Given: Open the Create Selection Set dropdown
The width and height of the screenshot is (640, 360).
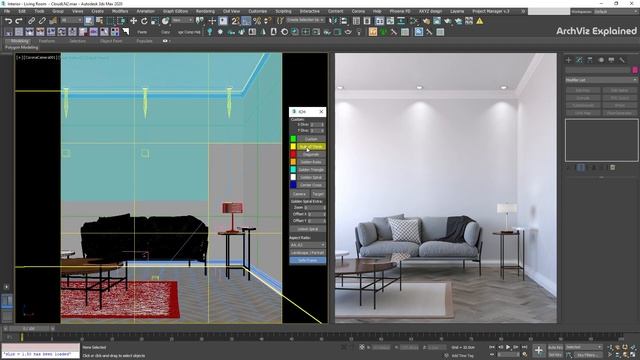Looking at the screenshot, I should [x=305, y=20].
